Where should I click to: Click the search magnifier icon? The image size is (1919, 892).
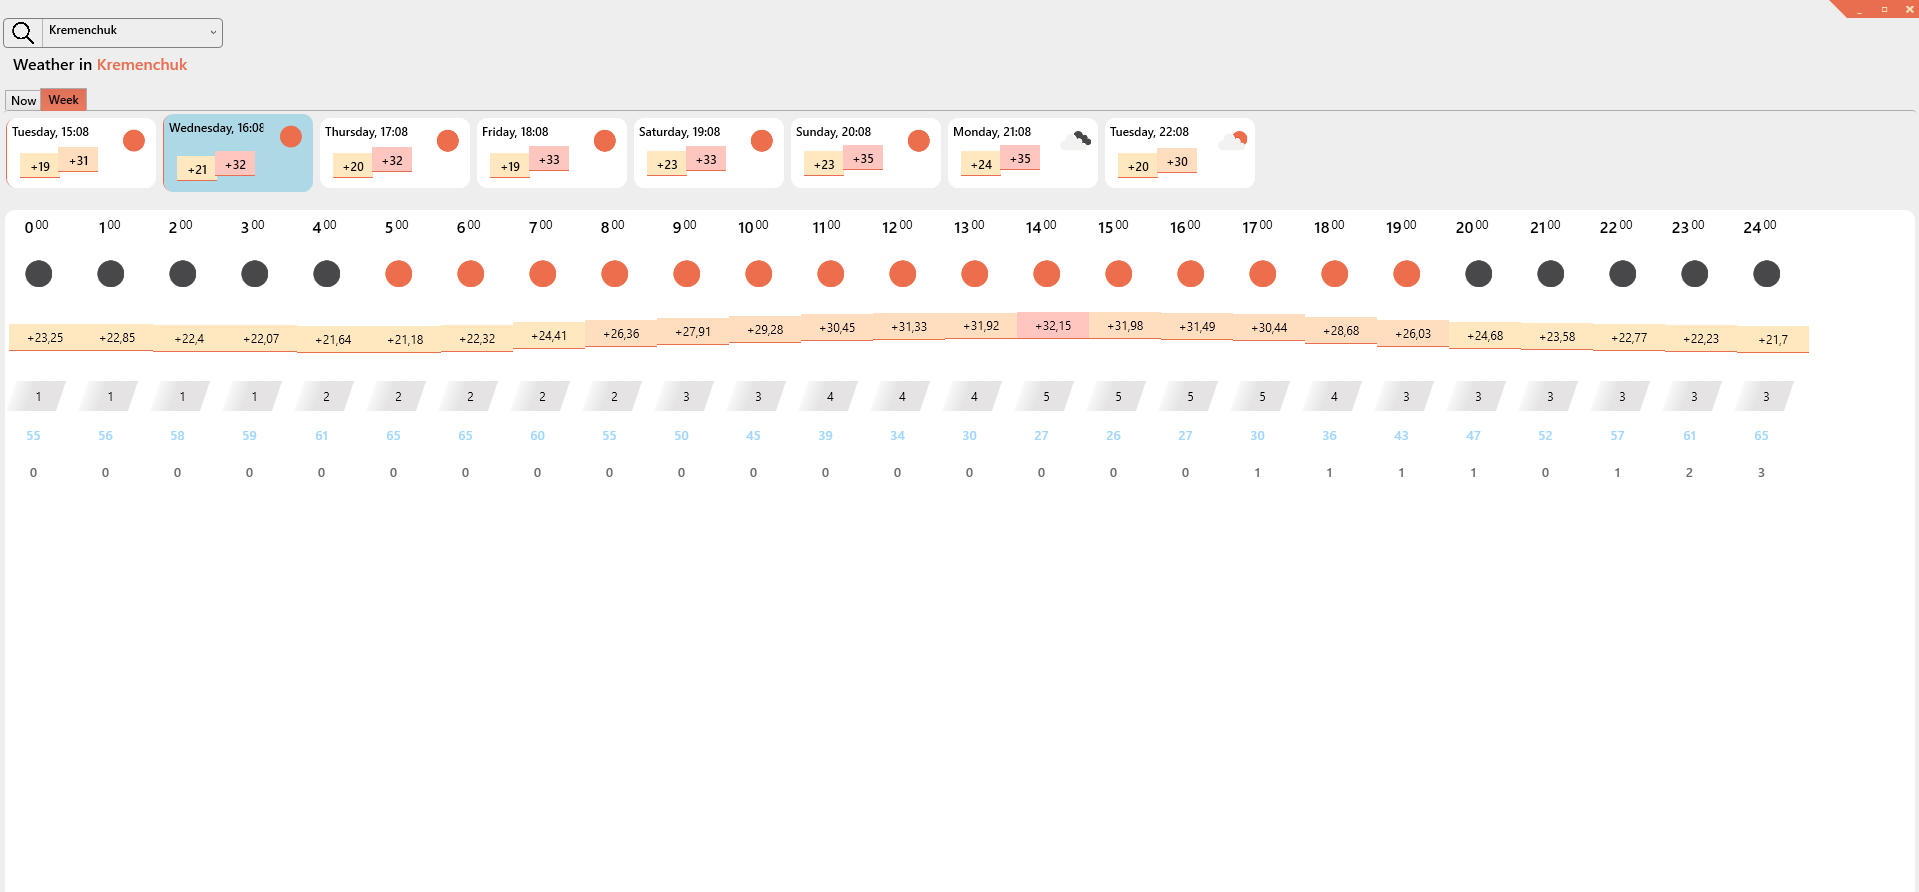click(x=23, y=33)
